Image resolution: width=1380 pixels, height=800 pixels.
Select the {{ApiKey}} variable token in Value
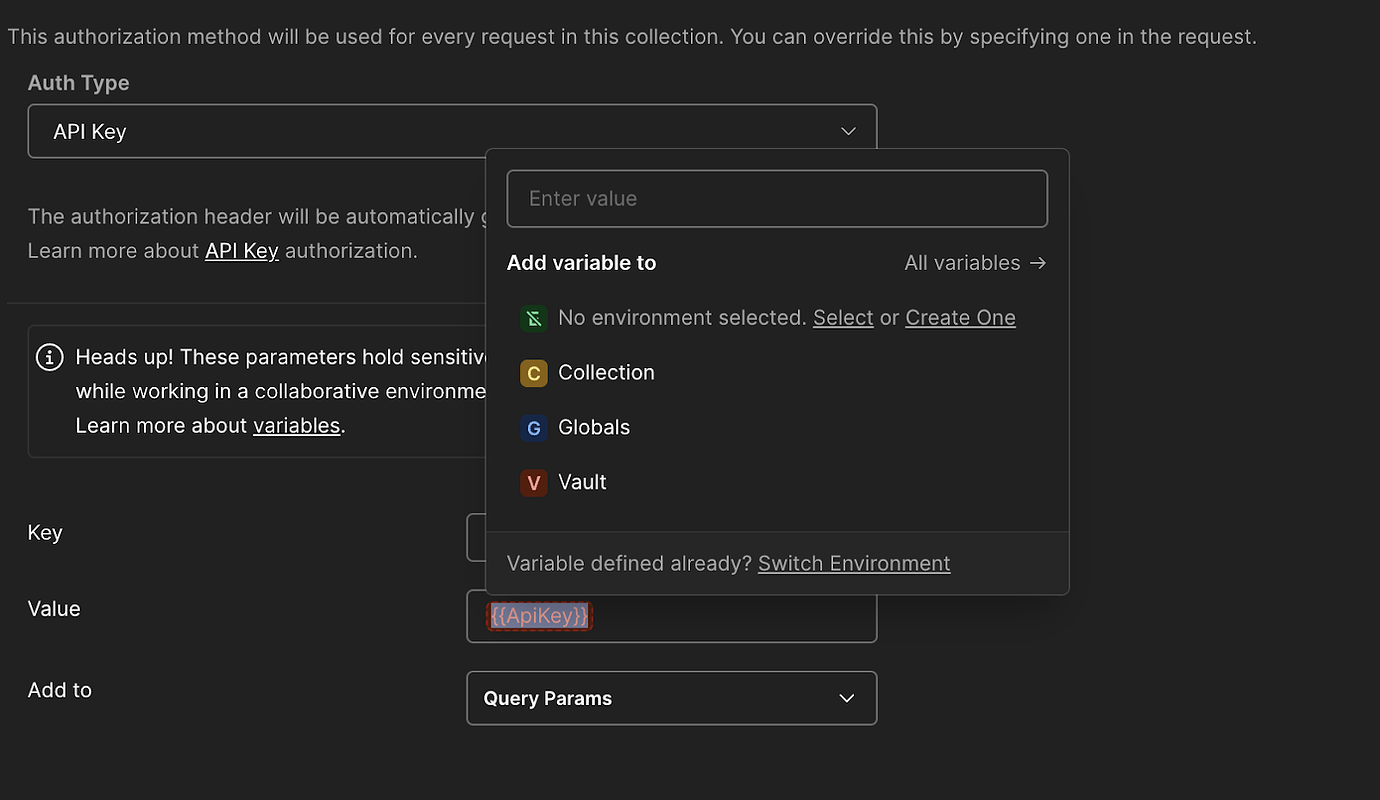point(540,615)
